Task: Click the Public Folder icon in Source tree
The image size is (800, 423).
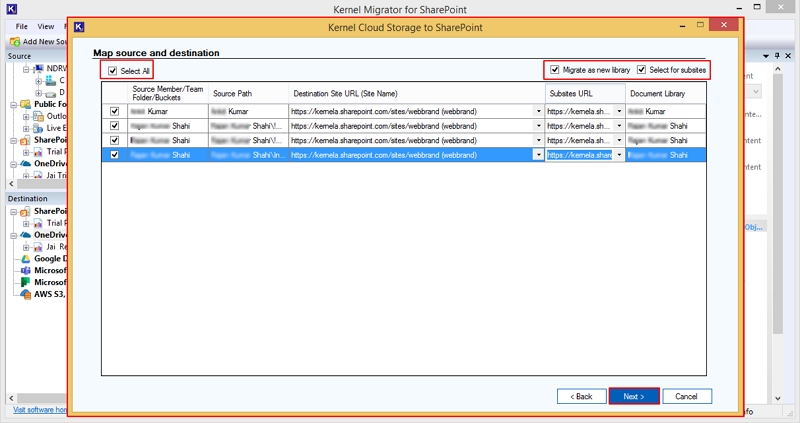Action: tap(26, 105)
